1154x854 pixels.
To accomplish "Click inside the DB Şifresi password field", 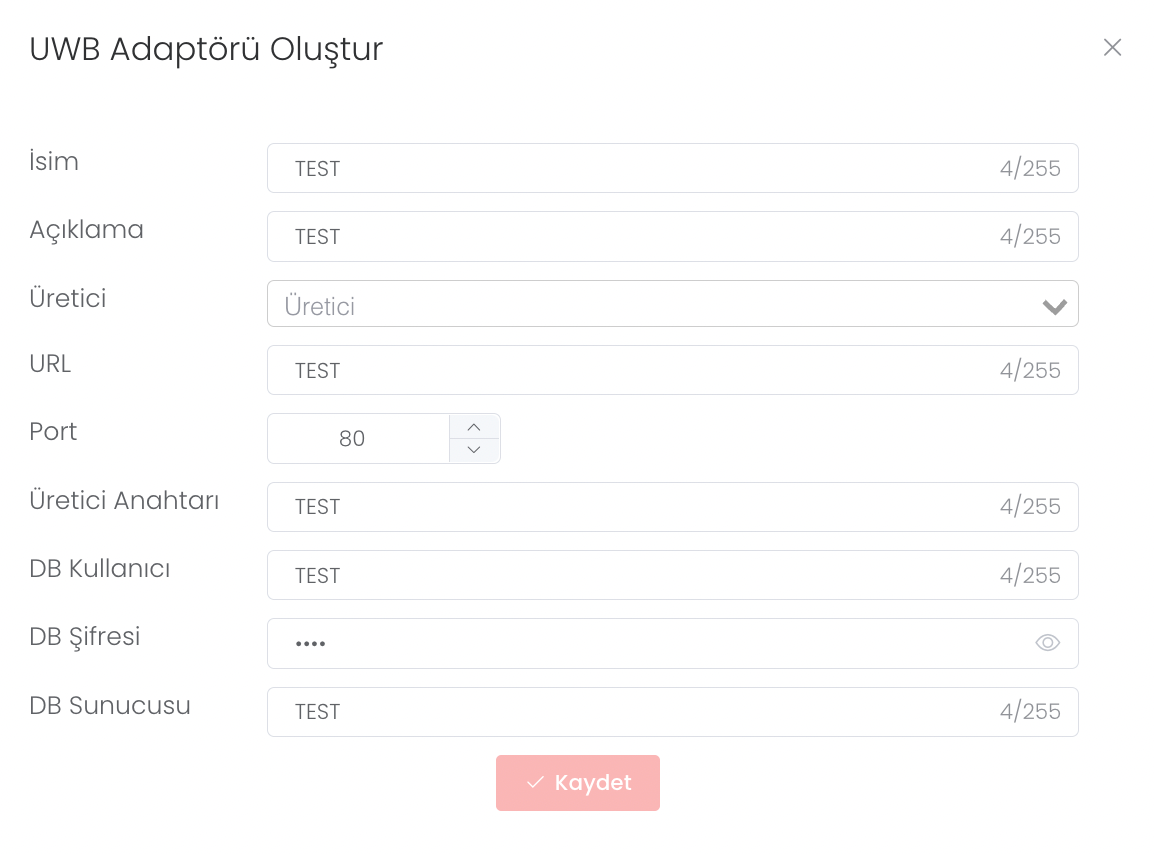I will 640,643.
